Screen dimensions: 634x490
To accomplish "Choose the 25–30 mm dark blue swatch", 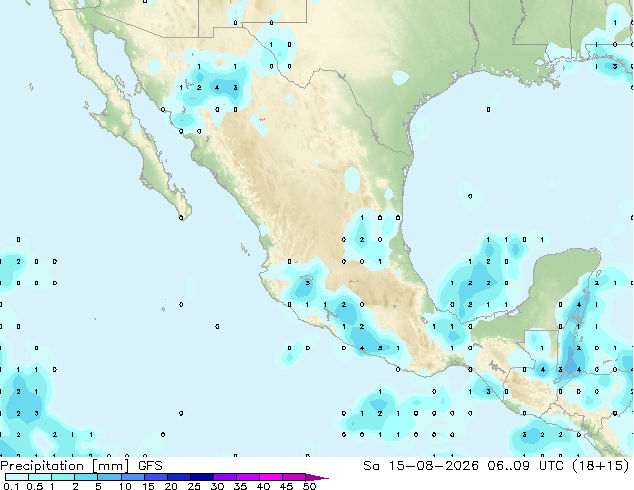I will coord(202,477).
